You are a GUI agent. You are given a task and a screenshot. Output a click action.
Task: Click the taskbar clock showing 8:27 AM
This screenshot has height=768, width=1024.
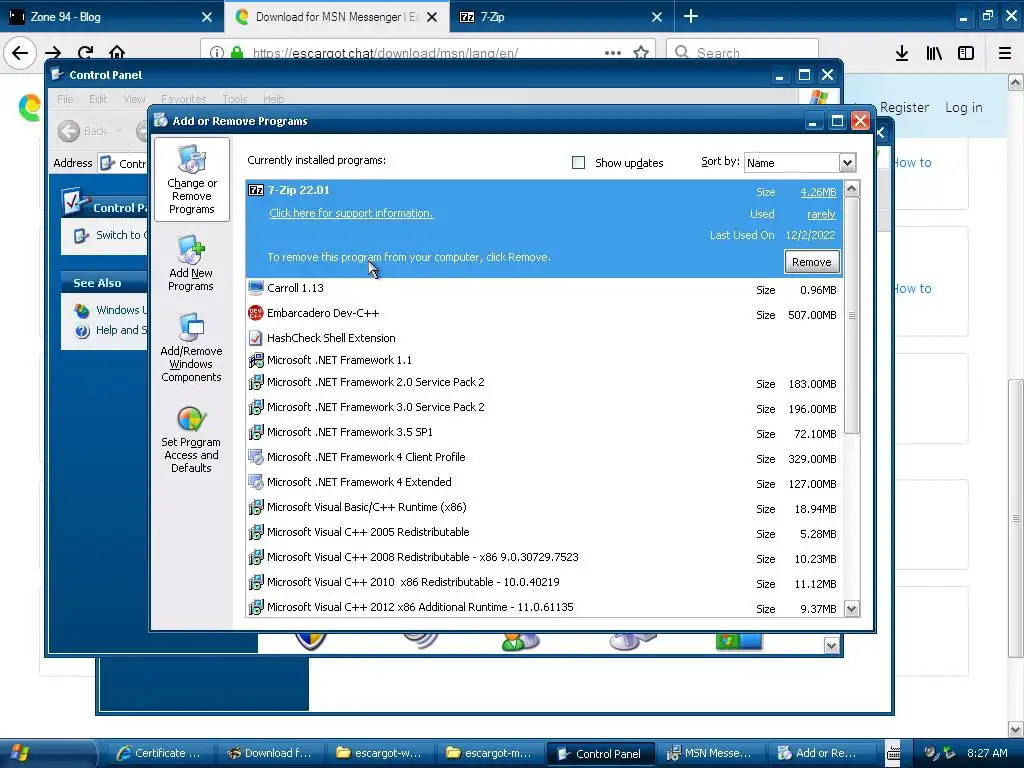986,753
